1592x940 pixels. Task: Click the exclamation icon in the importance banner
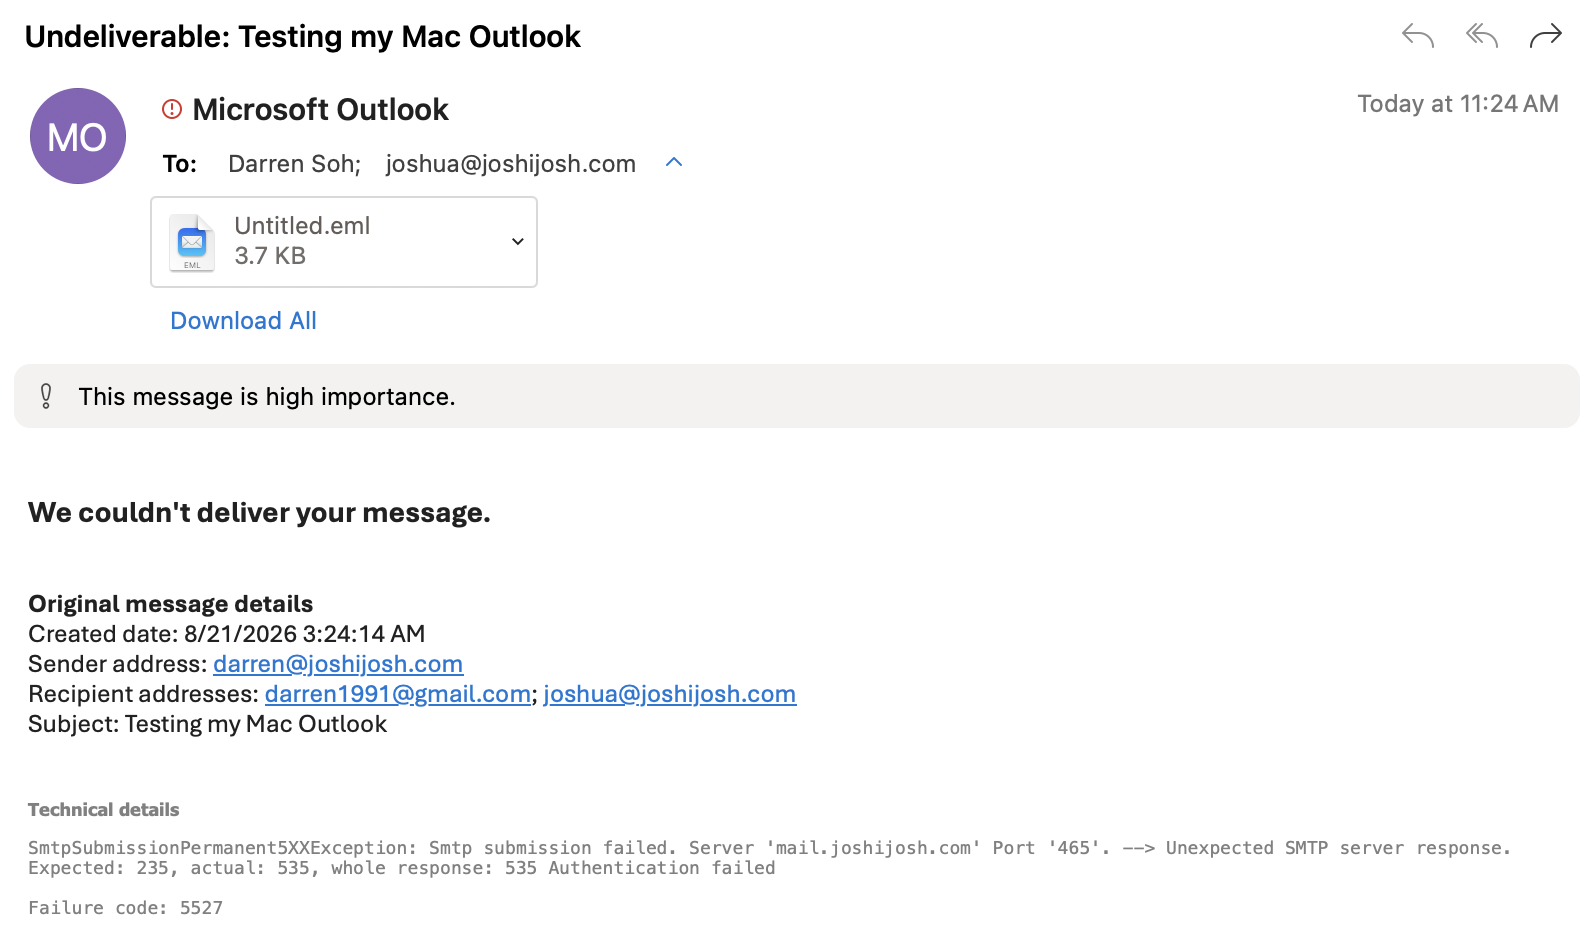tap(46, 396)
